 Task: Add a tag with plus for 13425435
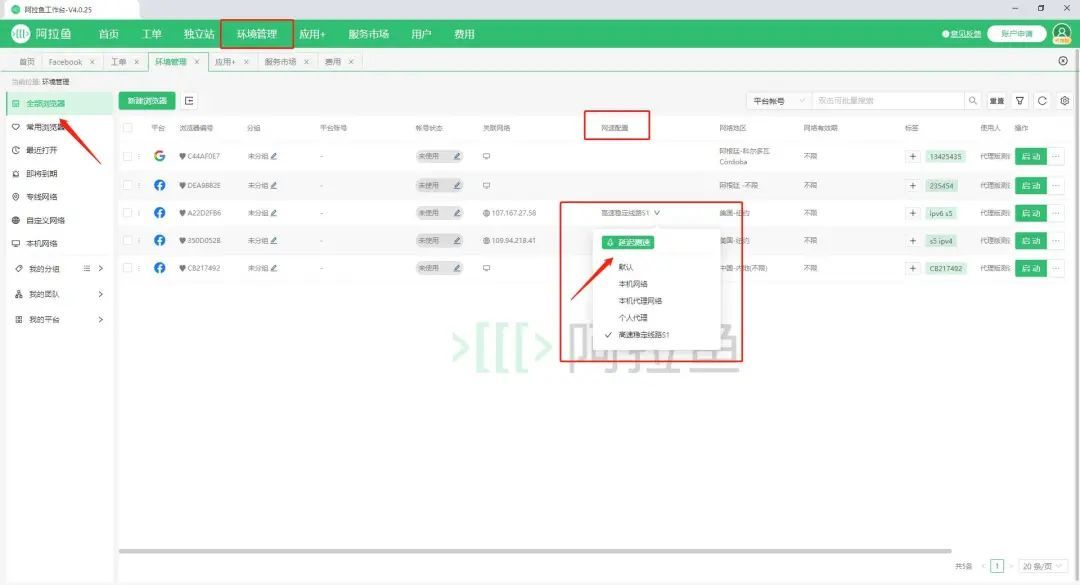click(913, 156)
